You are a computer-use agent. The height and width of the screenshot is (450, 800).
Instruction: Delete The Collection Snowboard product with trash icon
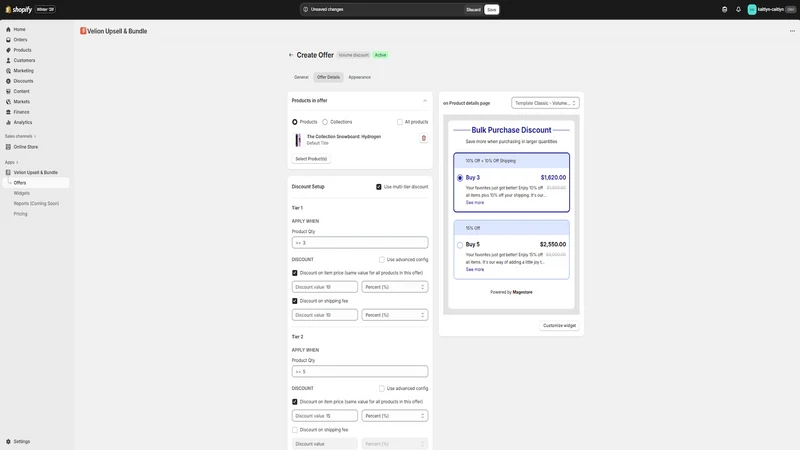[x=423, y=138]
